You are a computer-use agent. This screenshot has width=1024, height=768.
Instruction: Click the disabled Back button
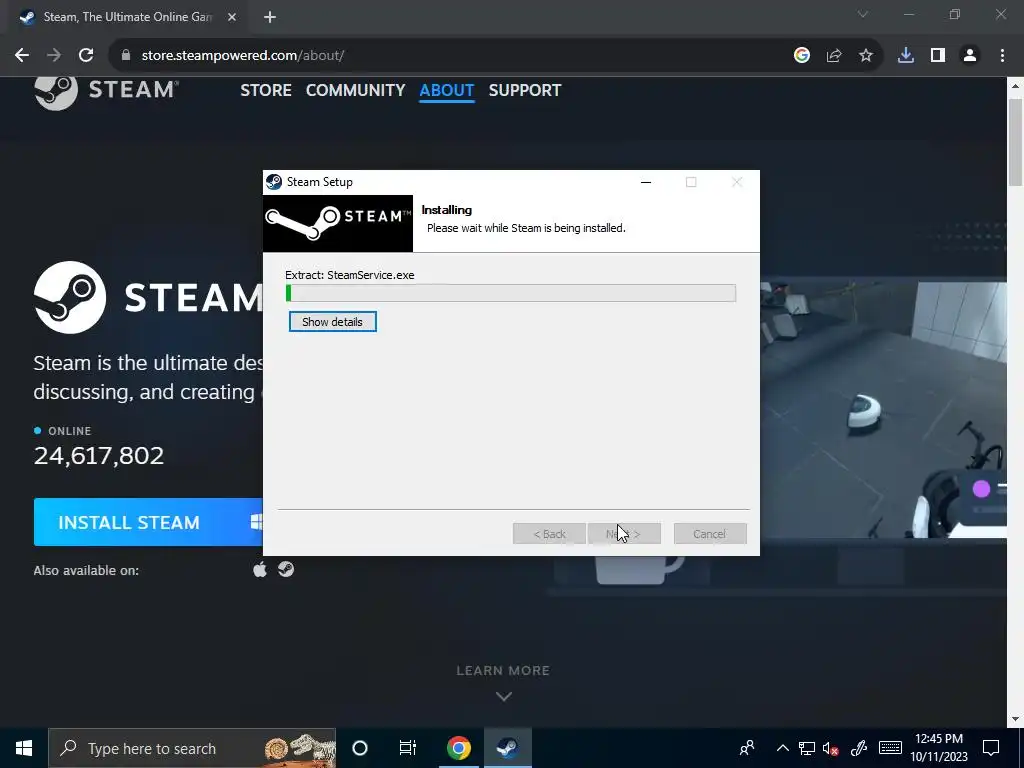click(549, 534)
